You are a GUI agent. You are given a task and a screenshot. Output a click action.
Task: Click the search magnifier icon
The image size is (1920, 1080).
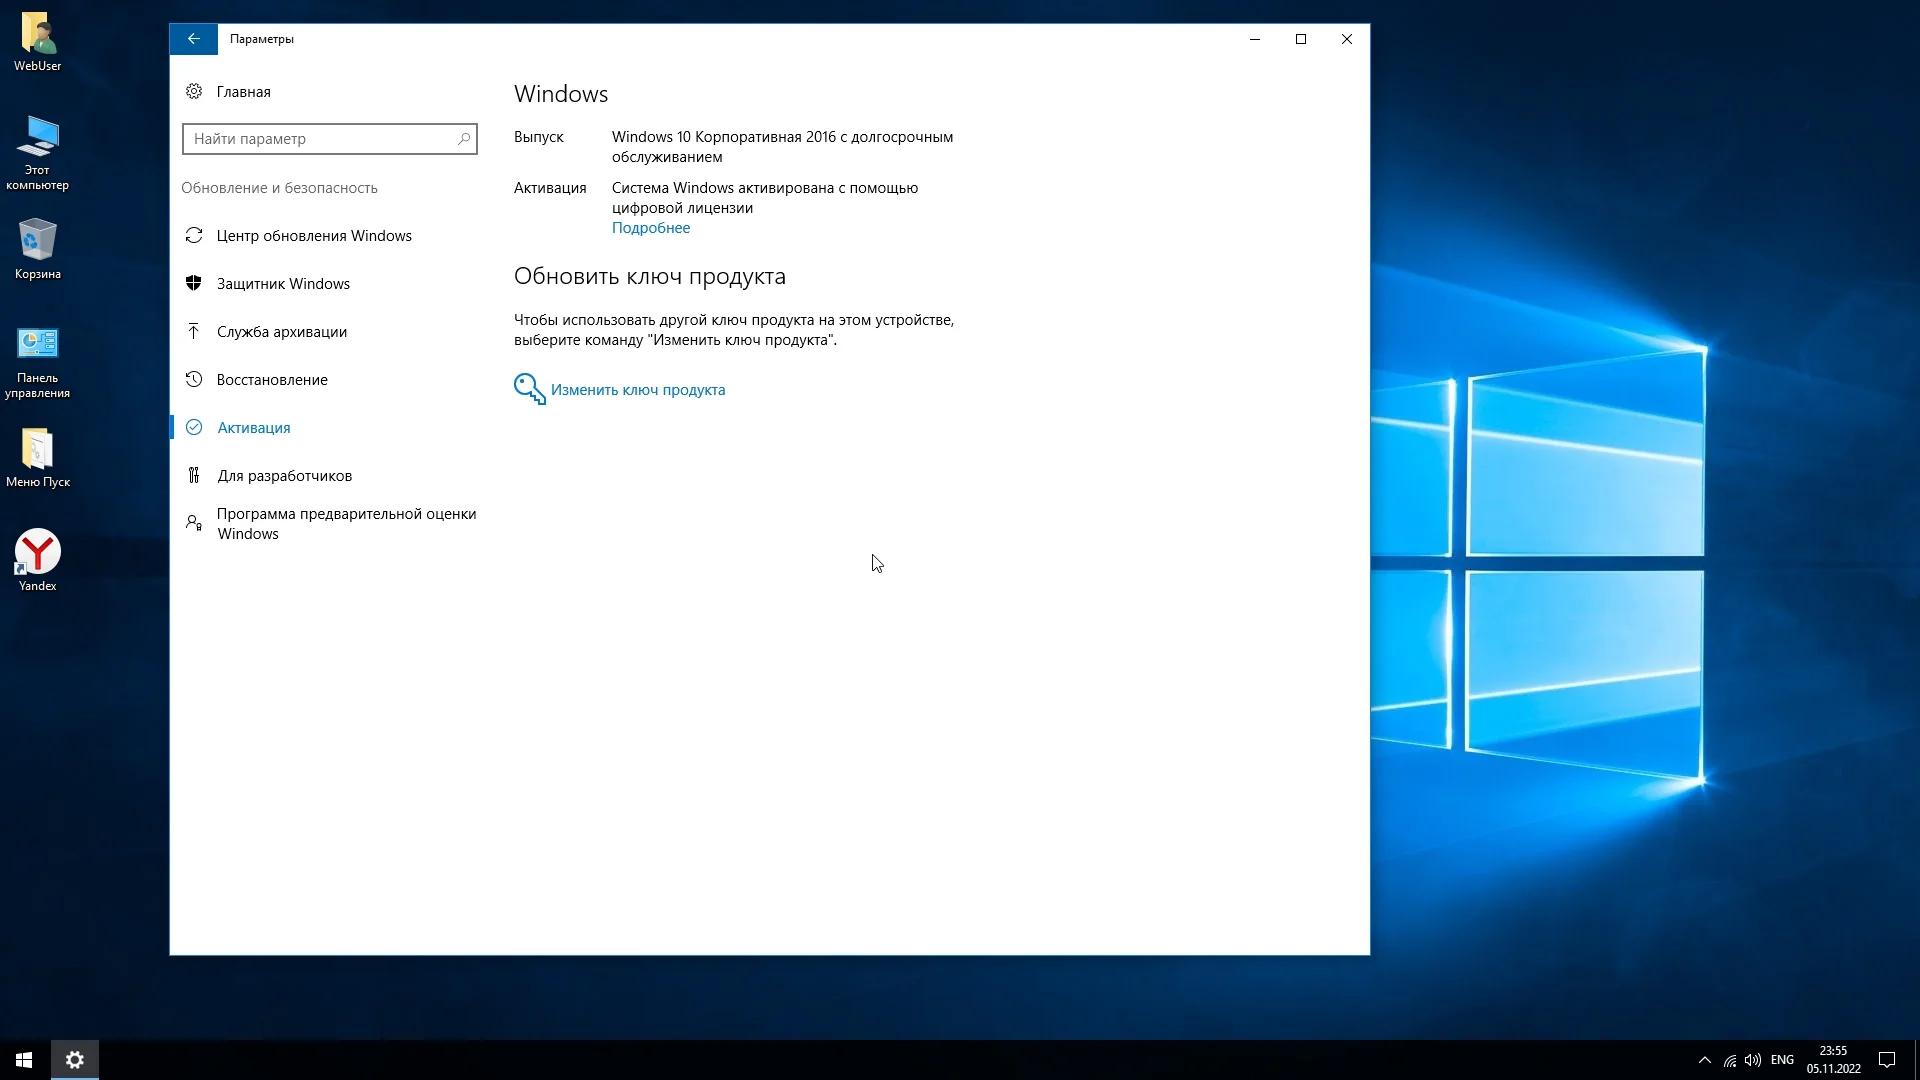(x=464, y=139)
